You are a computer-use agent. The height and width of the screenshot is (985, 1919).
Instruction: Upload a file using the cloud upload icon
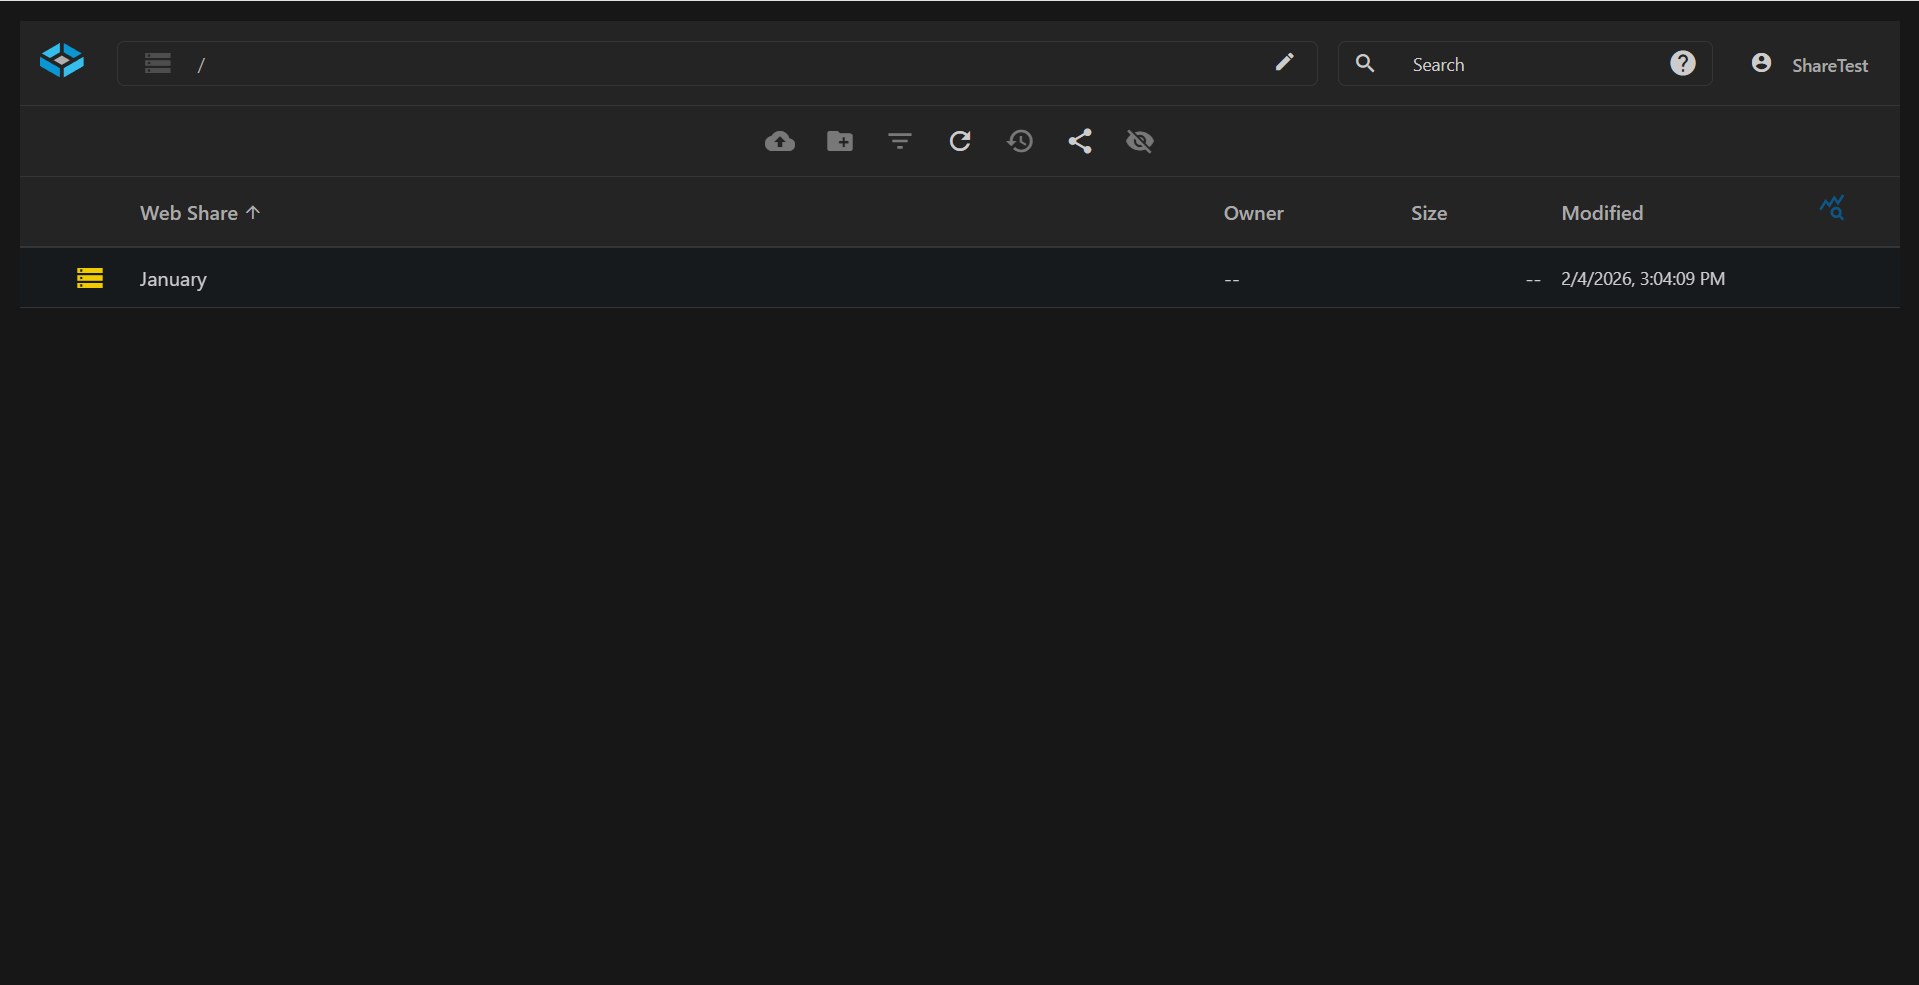(779, 141)
